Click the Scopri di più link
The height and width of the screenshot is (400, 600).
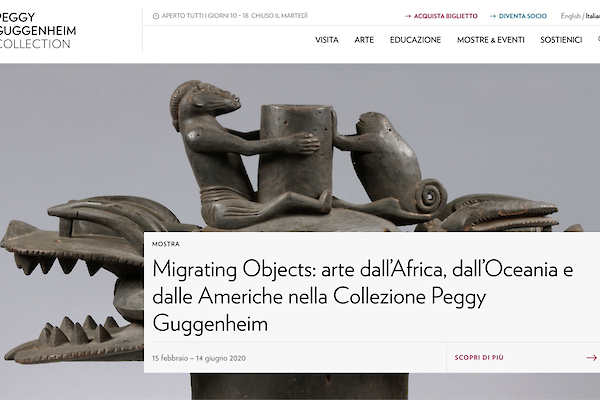[x=479, y=358]
